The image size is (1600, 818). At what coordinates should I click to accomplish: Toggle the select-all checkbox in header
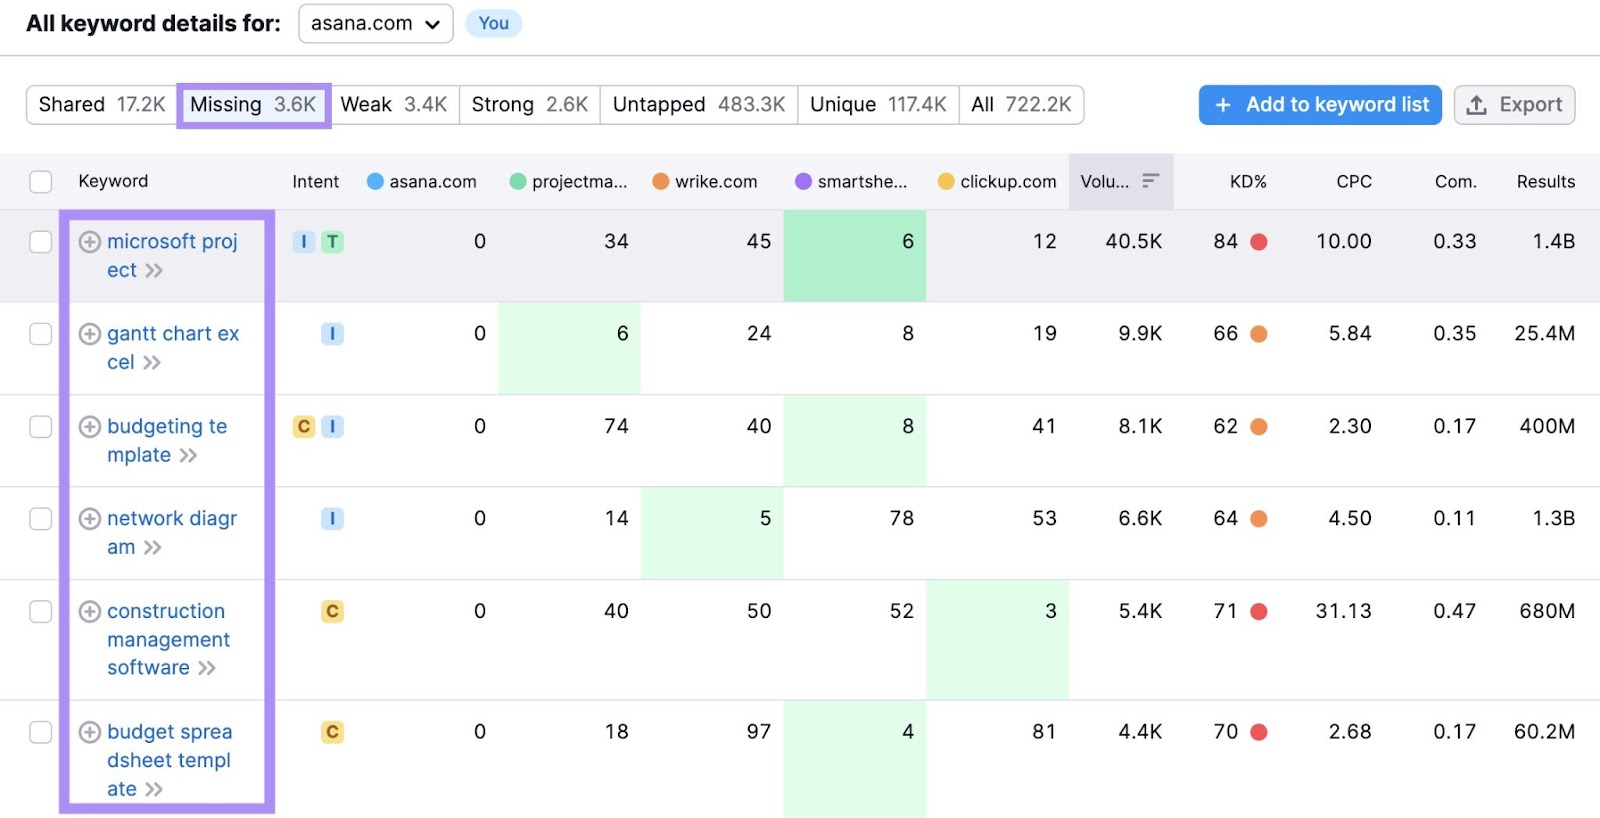click(x=41, y=181)
